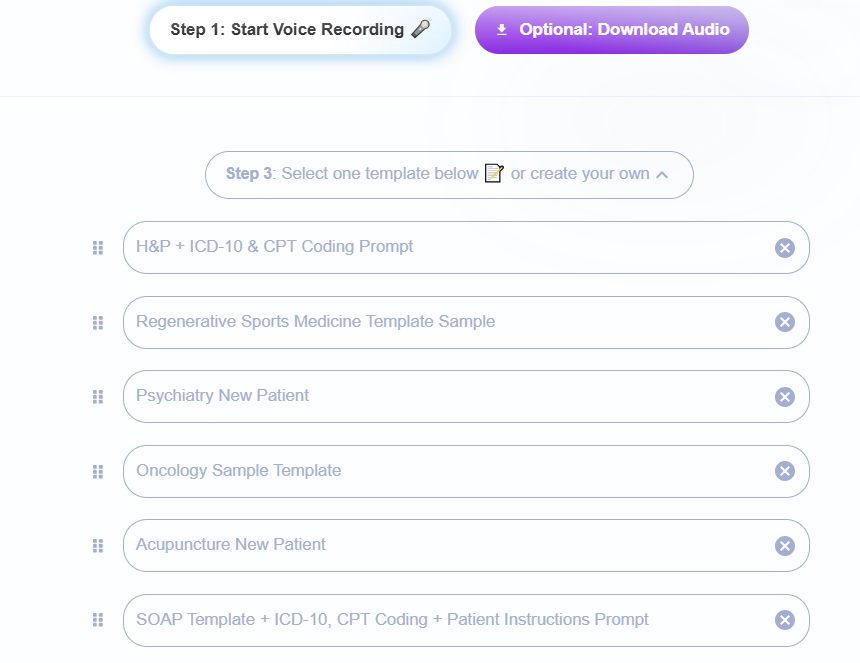Click the drag handle beside Acupuncture New Patient

click(98, 546)
